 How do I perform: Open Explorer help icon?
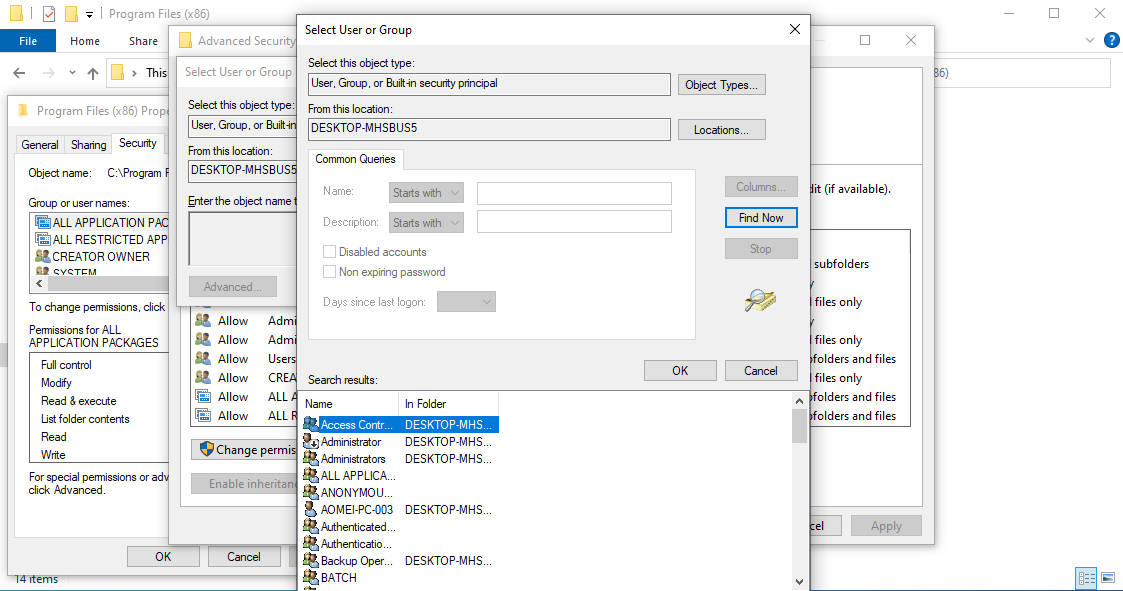tap(1112, 40)
